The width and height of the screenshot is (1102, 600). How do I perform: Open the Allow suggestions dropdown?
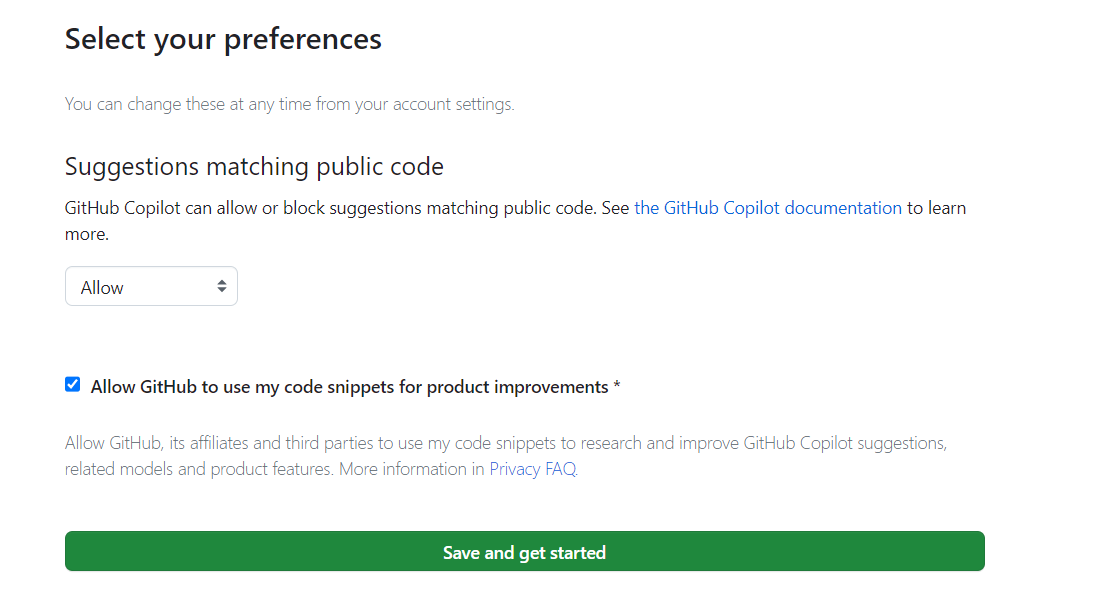(151, 286)
